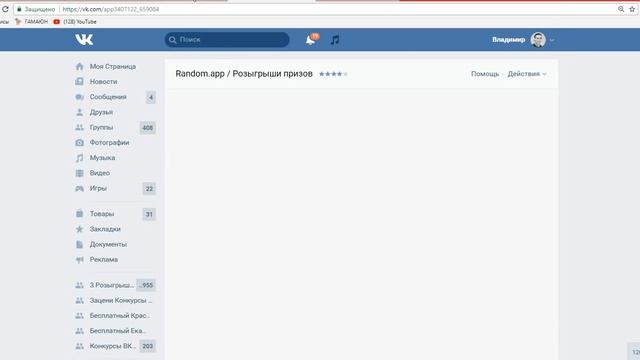Click the browser address bar URL
Screen dimensions: 640x360
(111, 9)
